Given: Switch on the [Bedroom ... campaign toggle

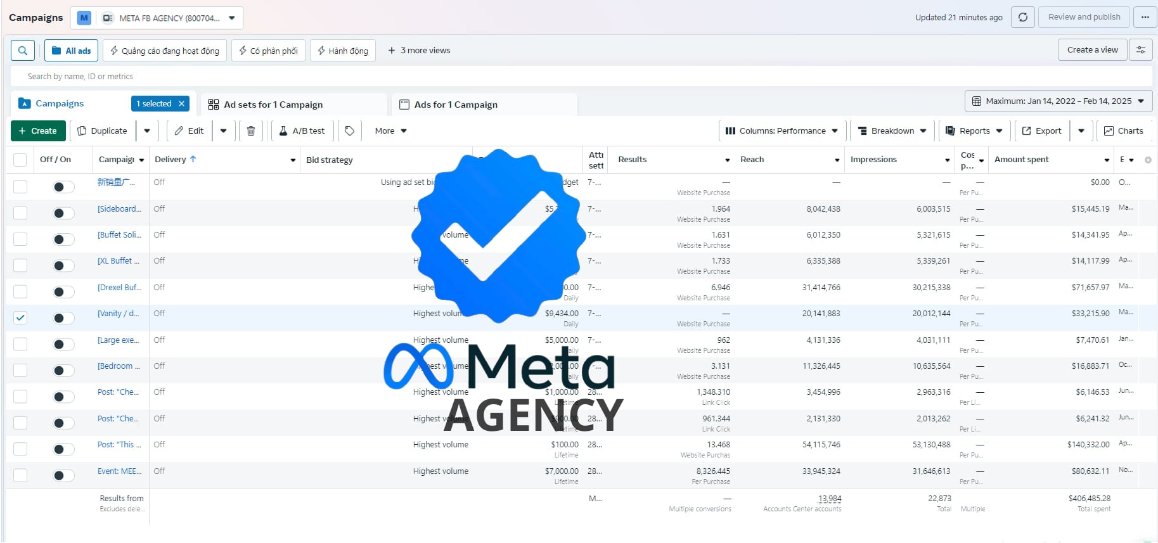Looking at the screenshot, I should tap(64, 370).
